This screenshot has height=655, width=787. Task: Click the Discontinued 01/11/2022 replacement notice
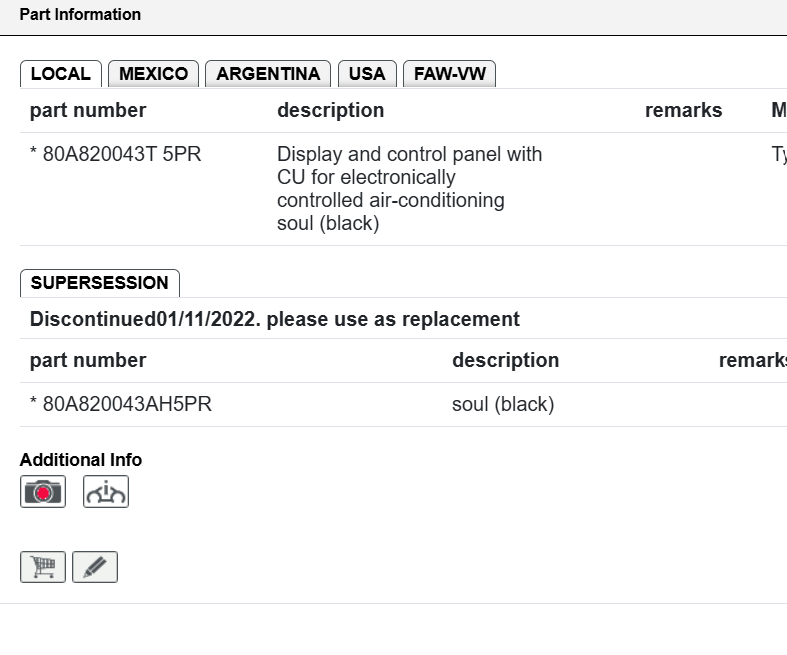[275, 320]
